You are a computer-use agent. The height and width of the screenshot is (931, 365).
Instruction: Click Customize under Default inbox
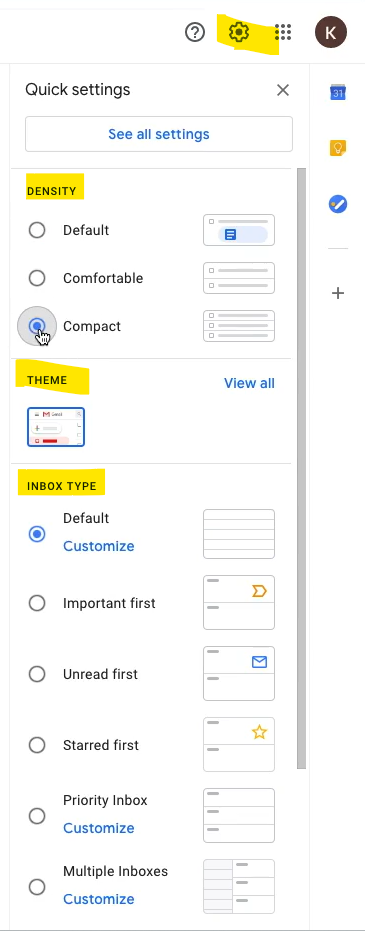pyautogui.click(x=99, y=546)
